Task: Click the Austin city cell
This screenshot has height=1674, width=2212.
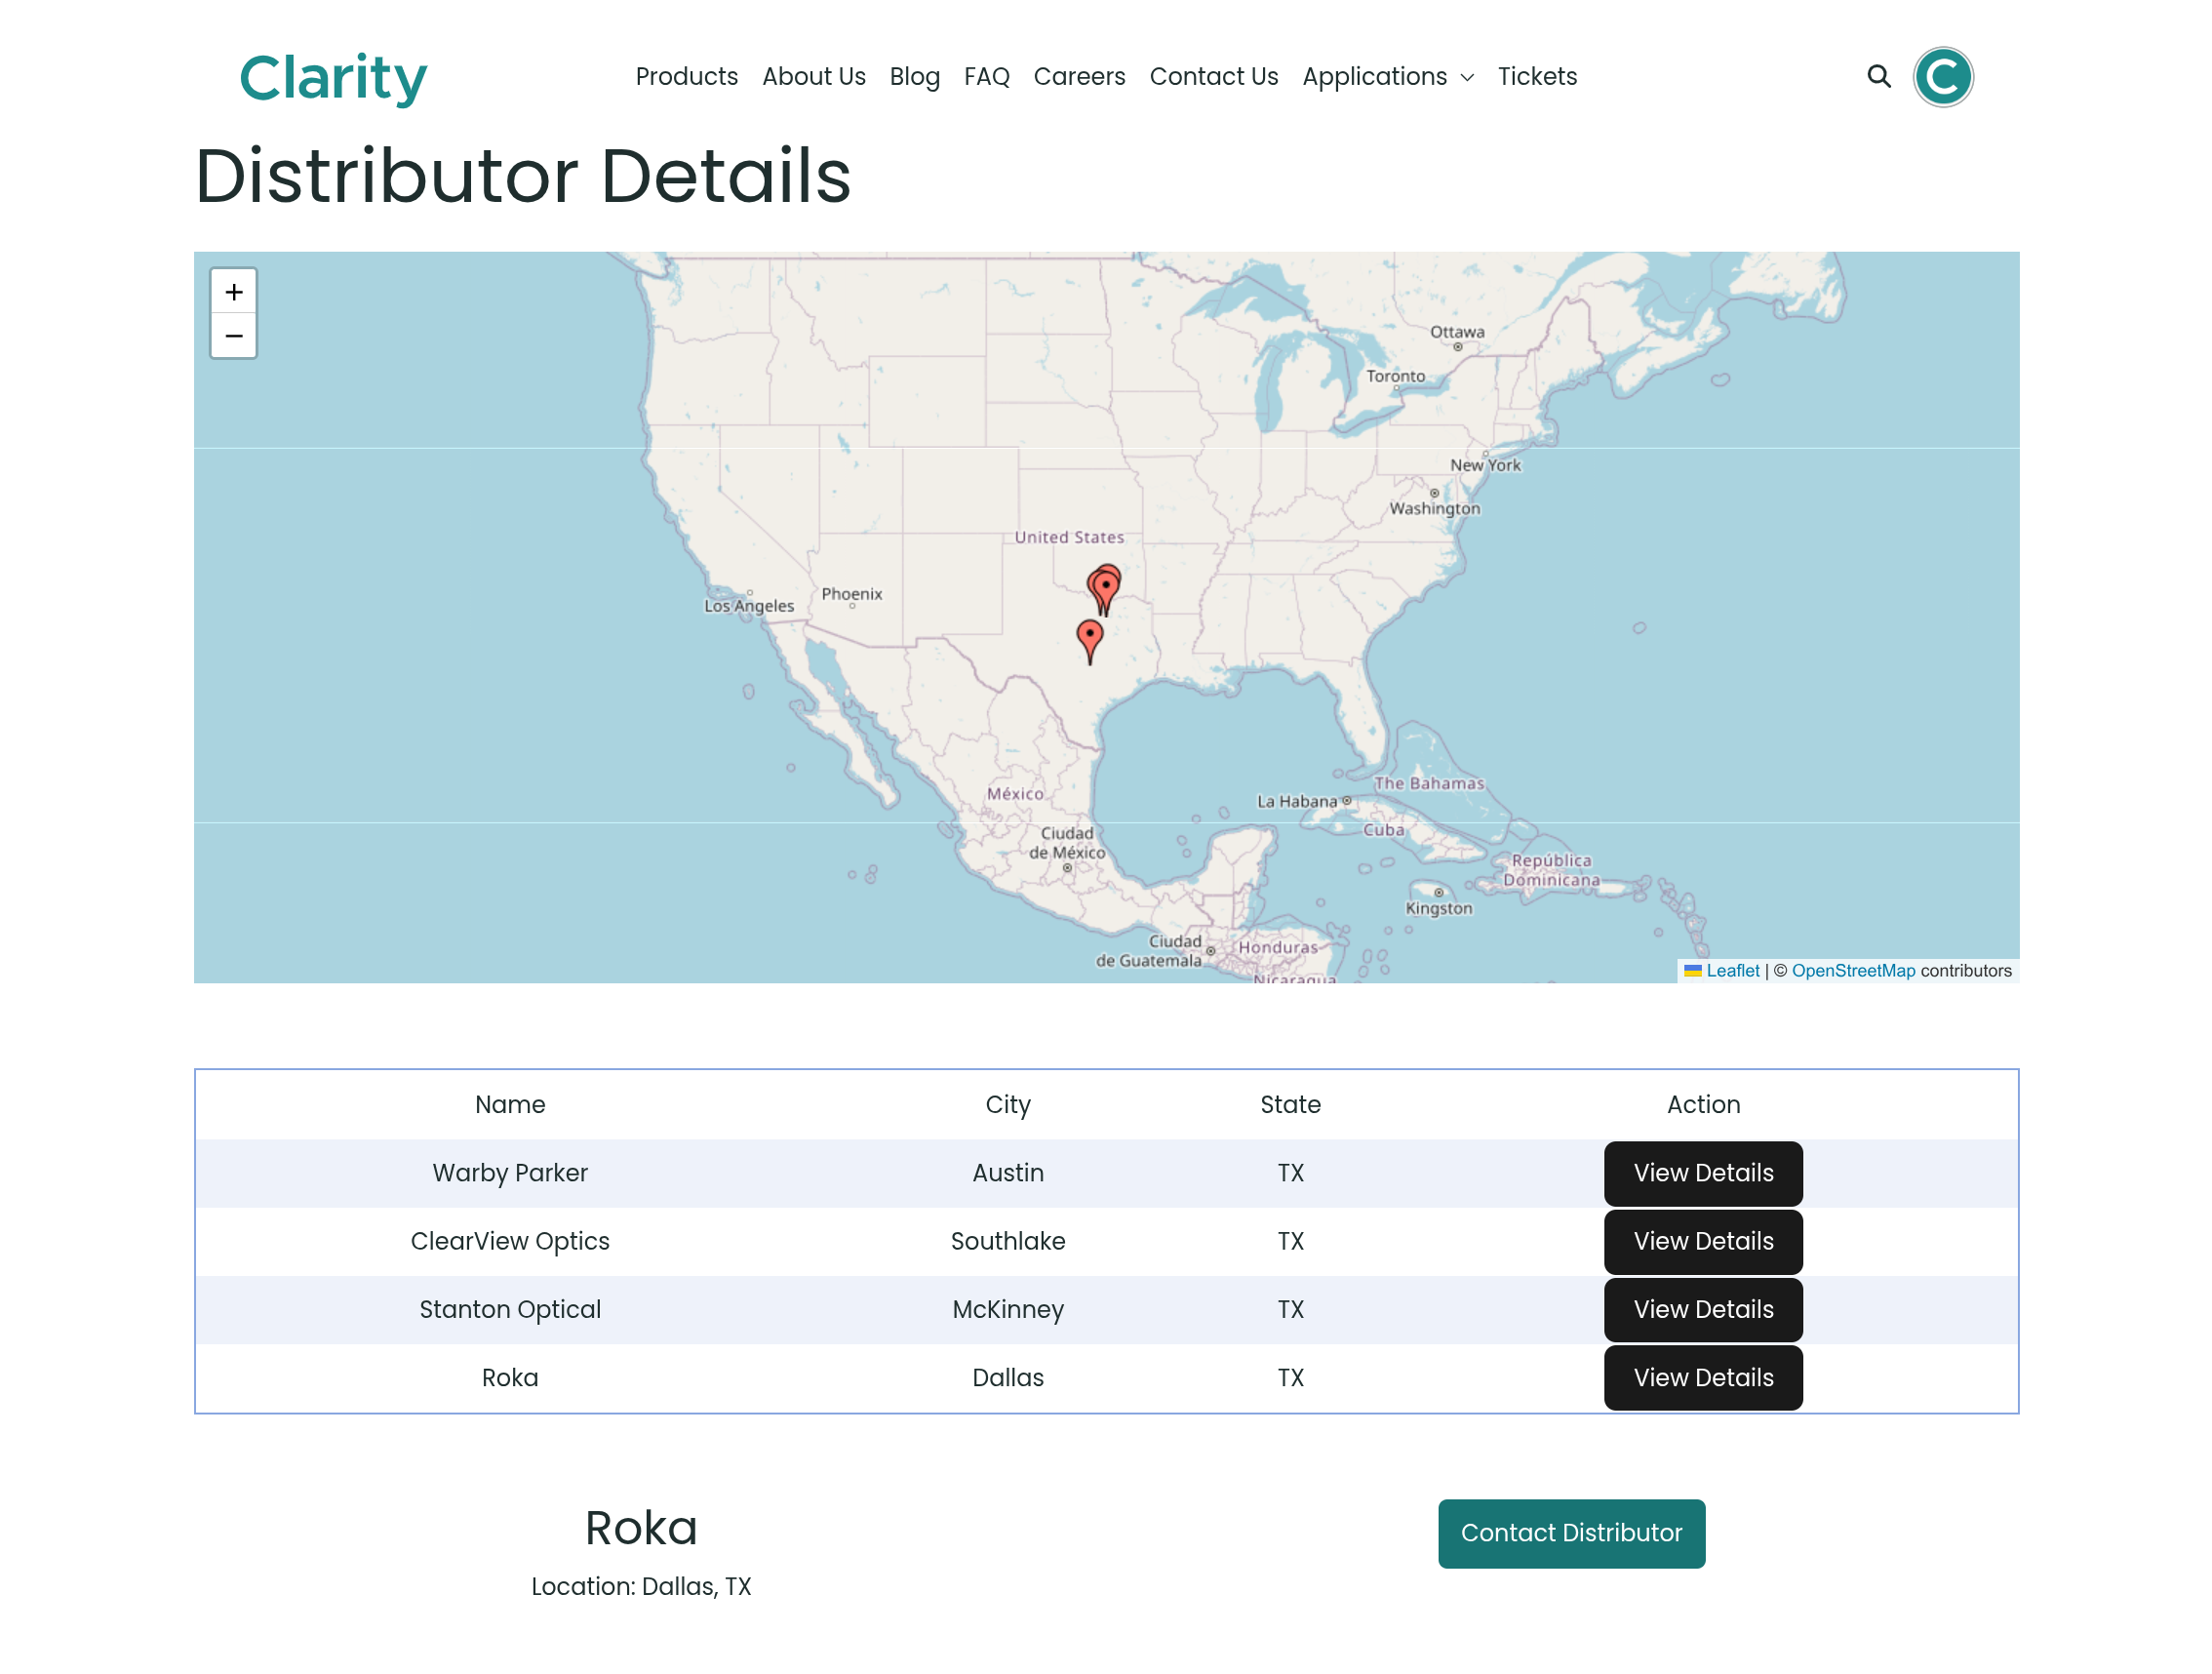Action: (x=1007, y=1172)
